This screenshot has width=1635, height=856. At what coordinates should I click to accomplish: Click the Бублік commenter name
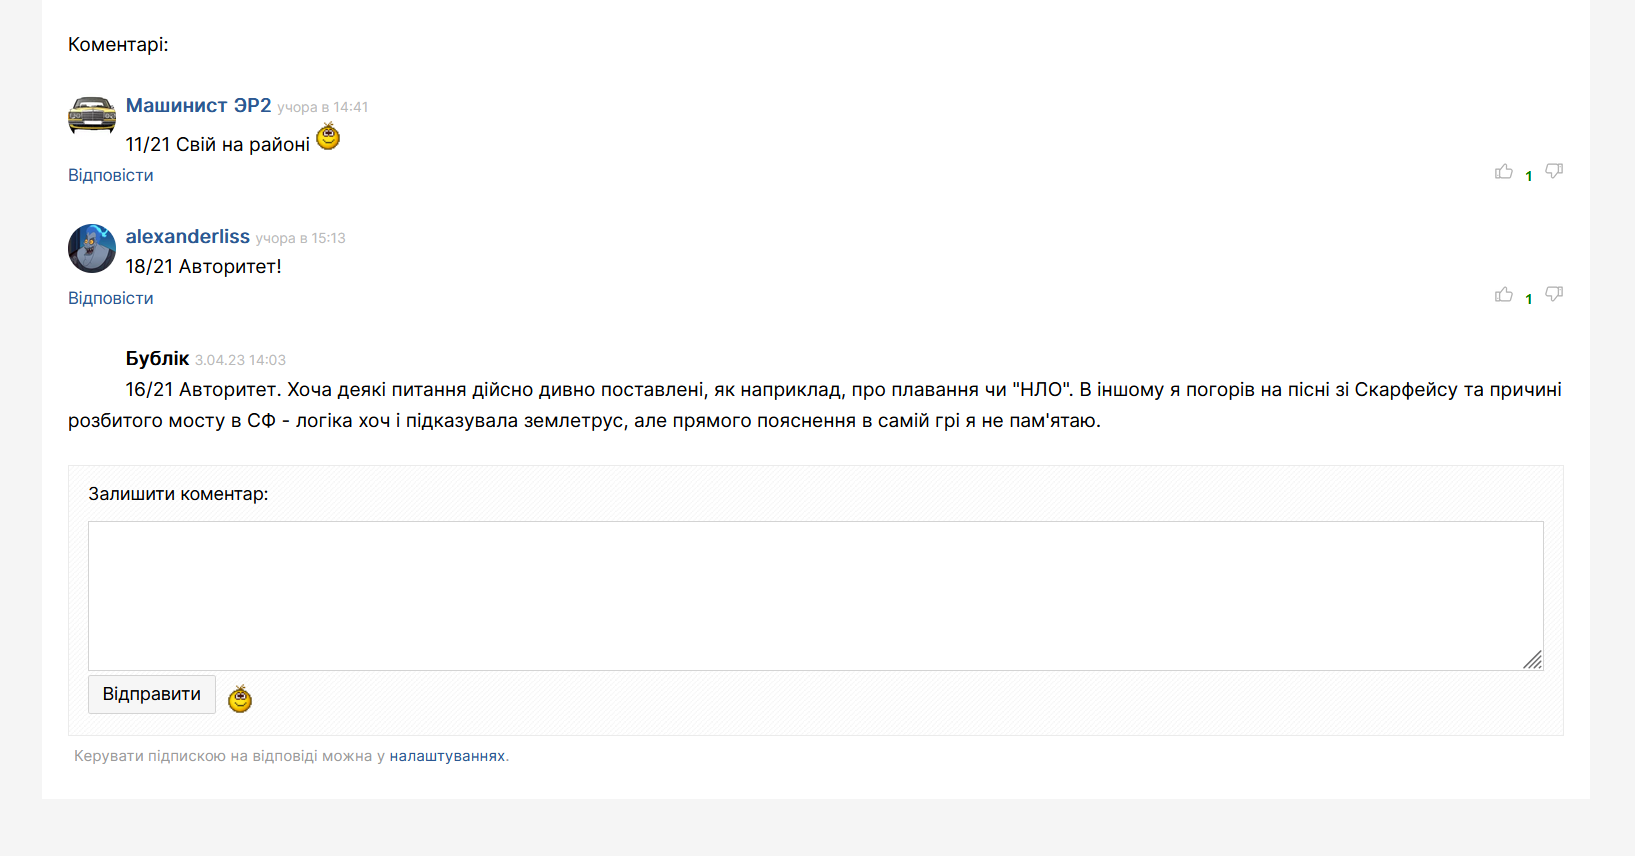[x=158, y=358]
